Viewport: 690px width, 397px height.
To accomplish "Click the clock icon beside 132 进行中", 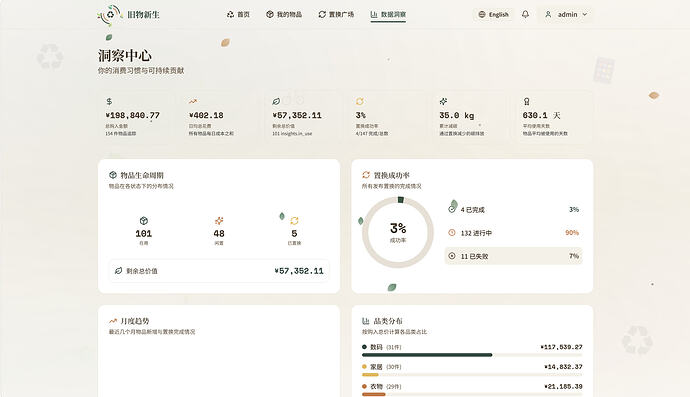I will [x=451, y=232].
